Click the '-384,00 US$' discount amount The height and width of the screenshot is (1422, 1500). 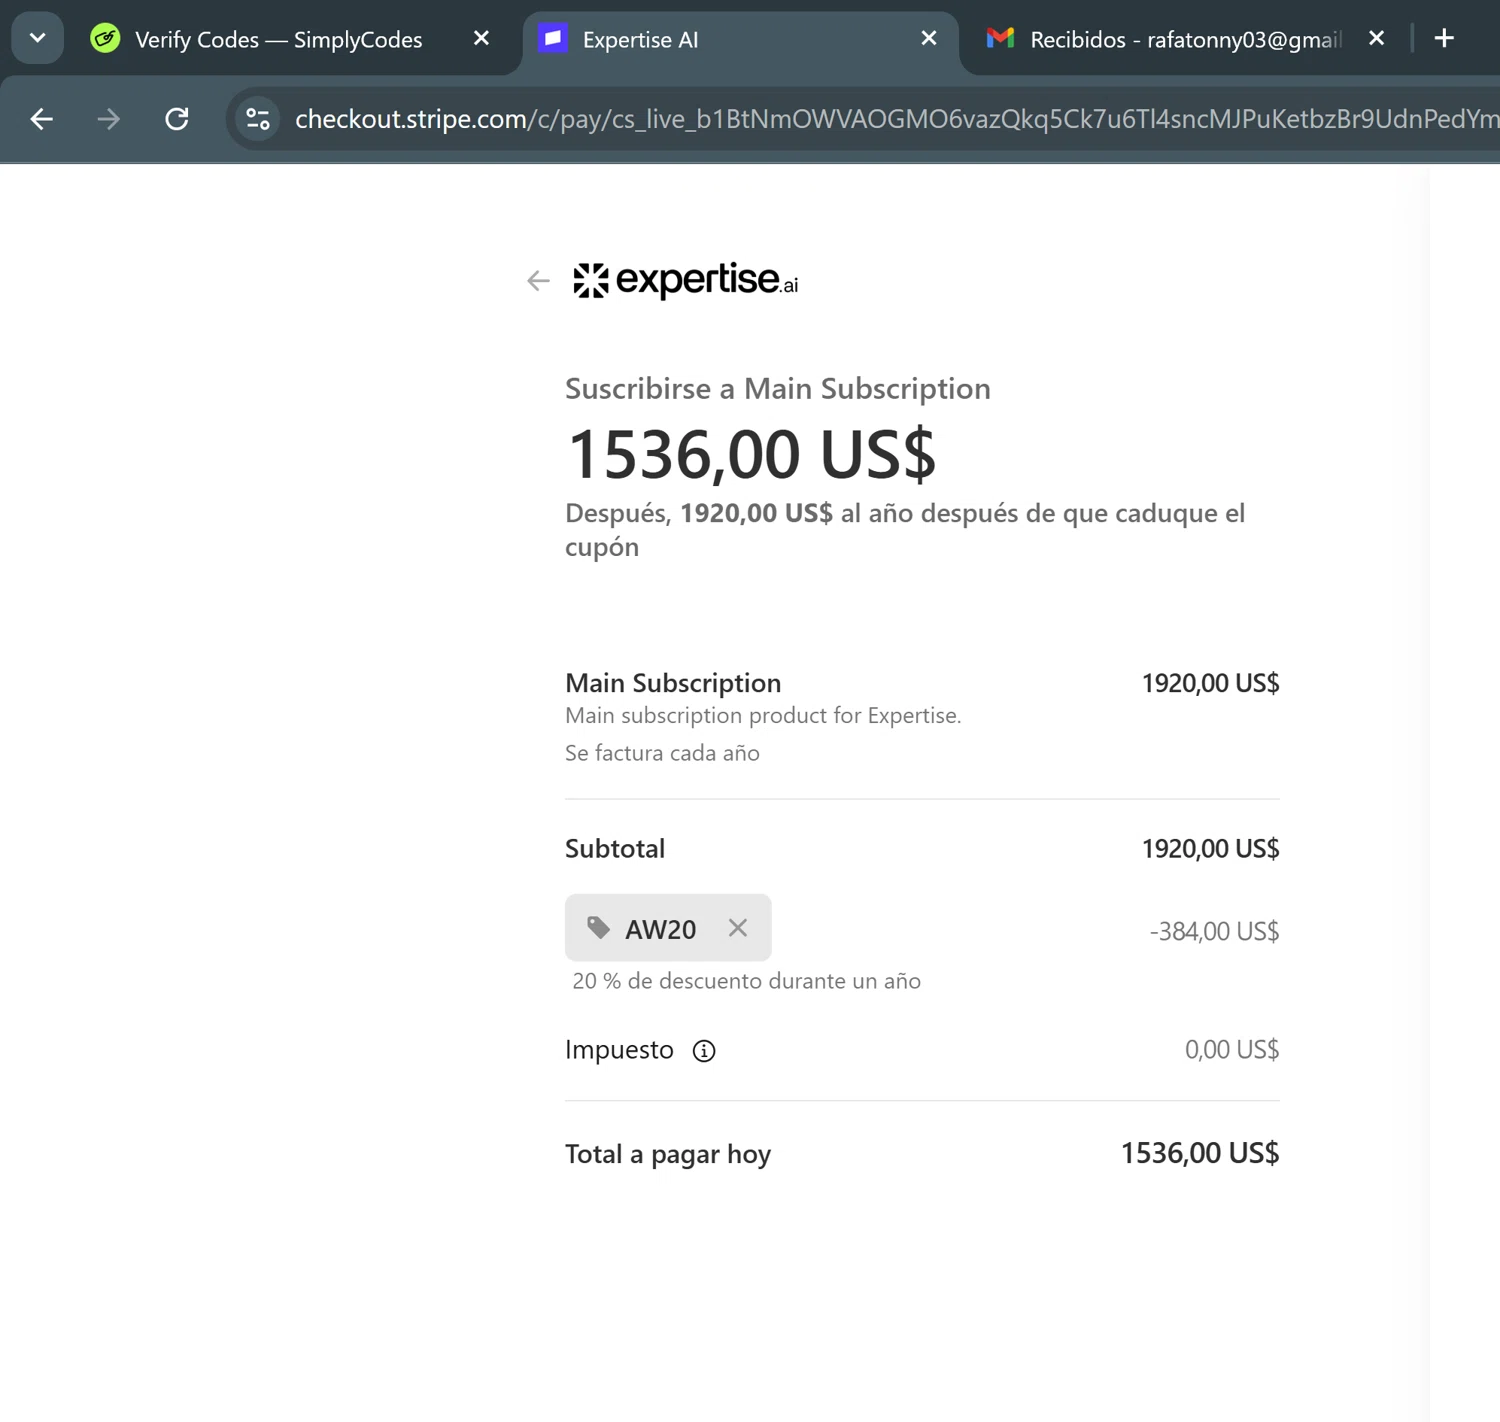1214,931
